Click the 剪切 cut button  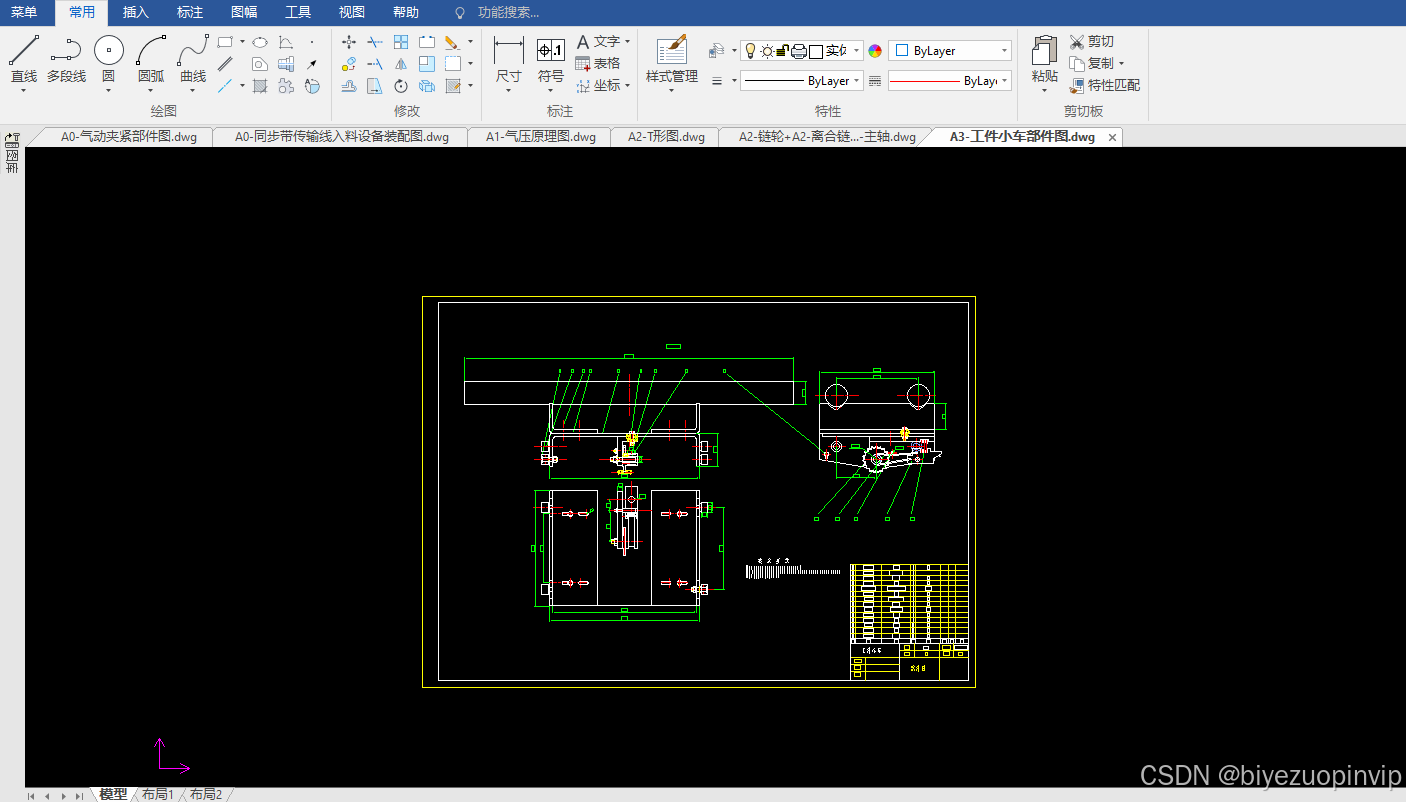tap(1091, 42)
